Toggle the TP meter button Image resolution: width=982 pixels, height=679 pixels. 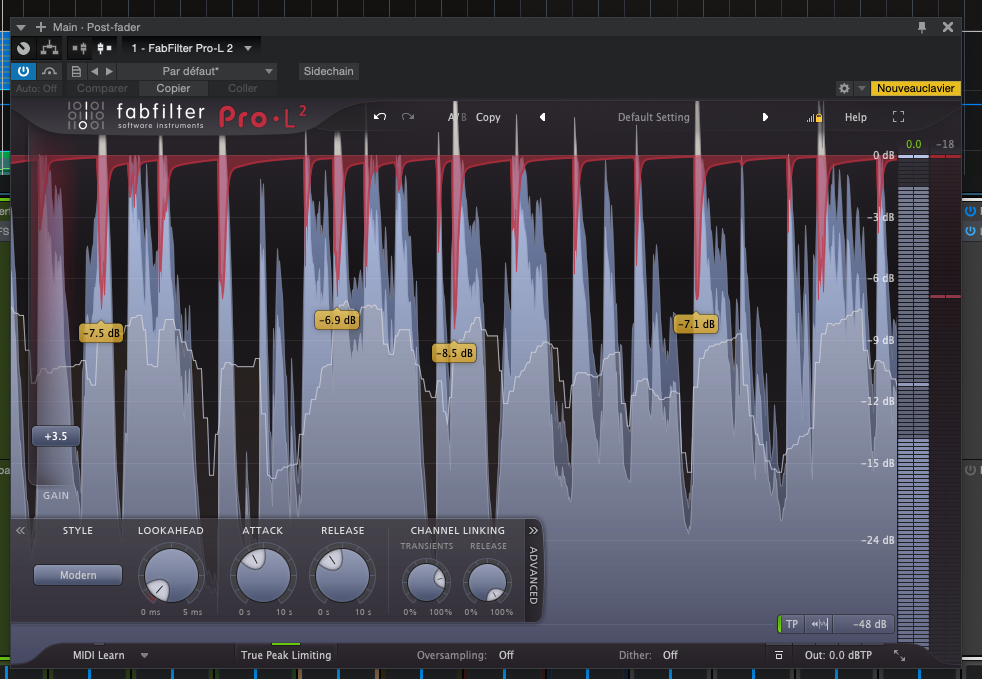pos(791,624)
